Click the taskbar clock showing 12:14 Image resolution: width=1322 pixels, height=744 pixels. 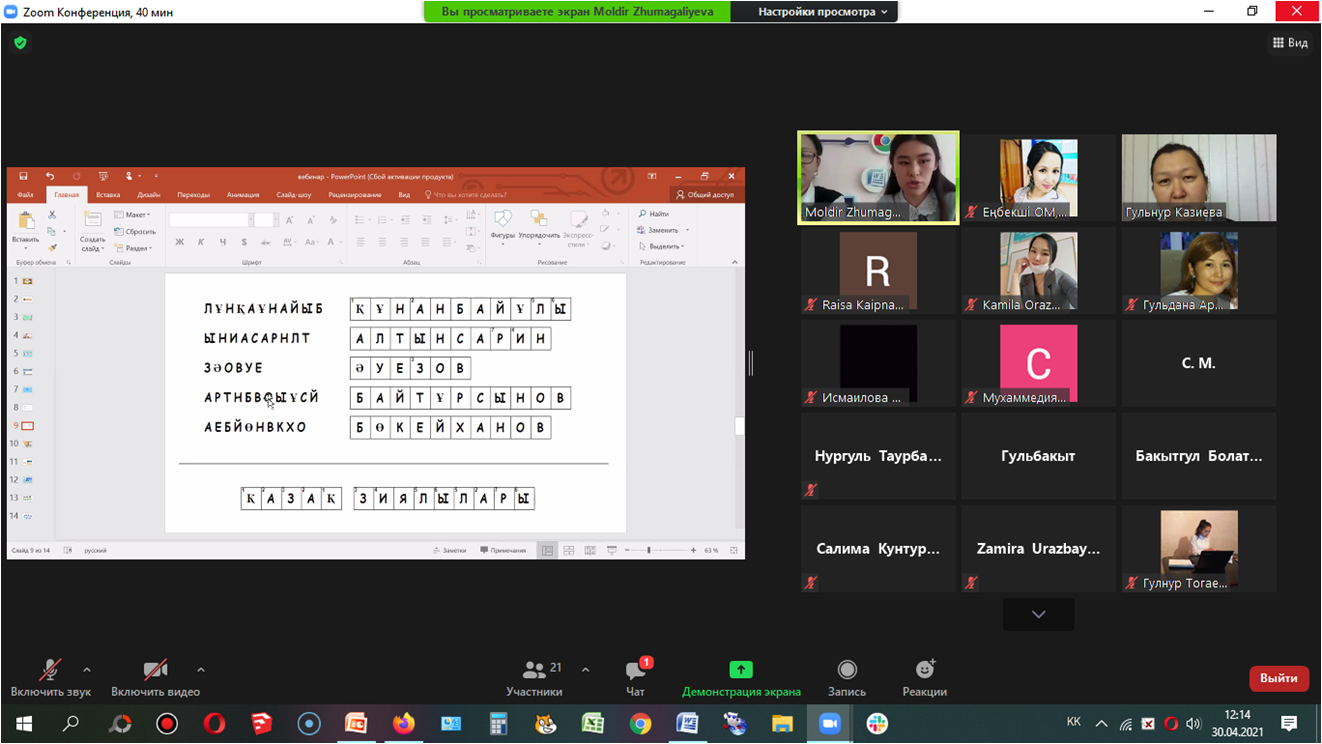pos(1237,723)
